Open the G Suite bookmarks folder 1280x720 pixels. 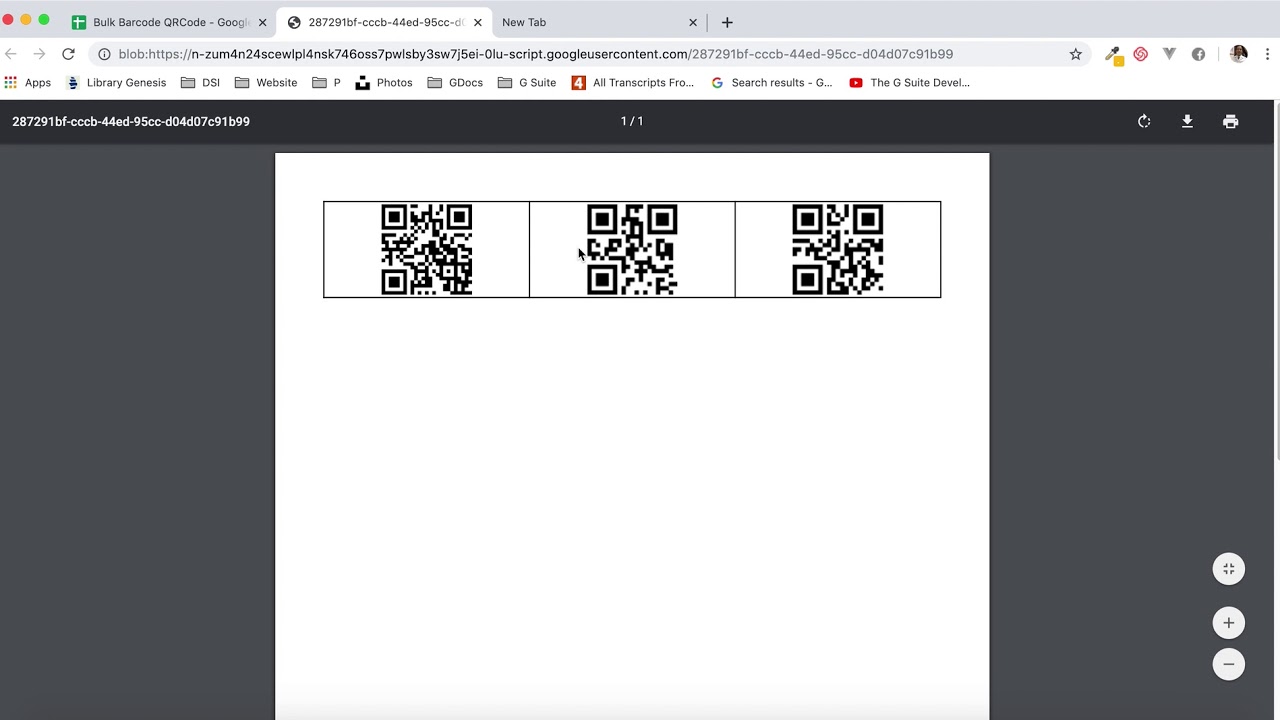point(527,83)
